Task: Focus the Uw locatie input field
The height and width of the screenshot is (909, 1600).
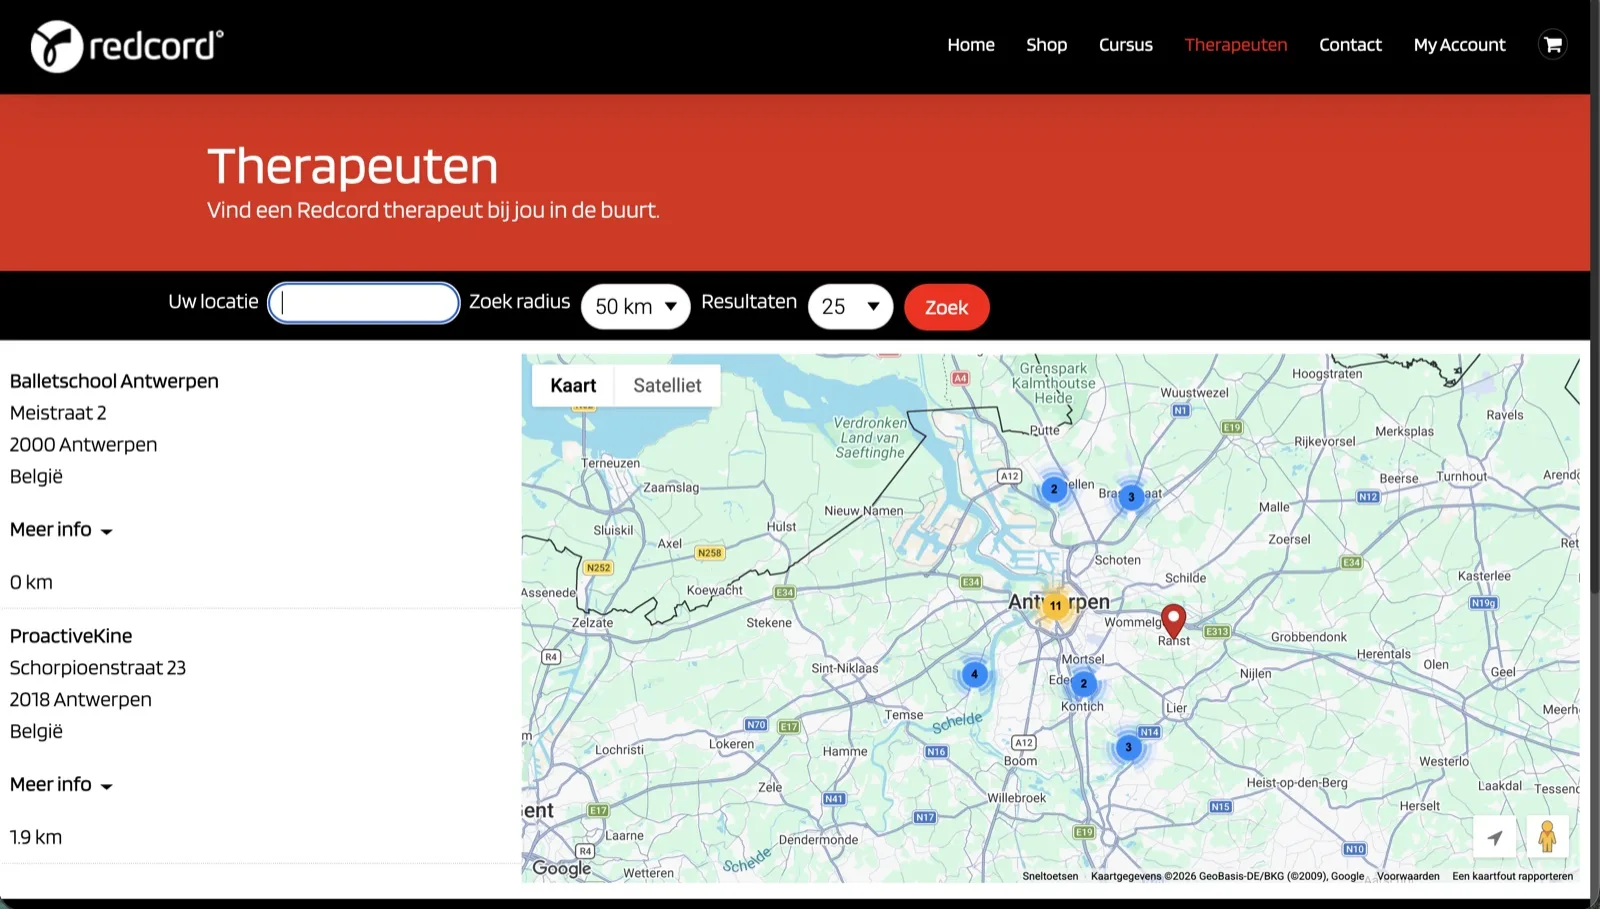Action: point(364,303)
